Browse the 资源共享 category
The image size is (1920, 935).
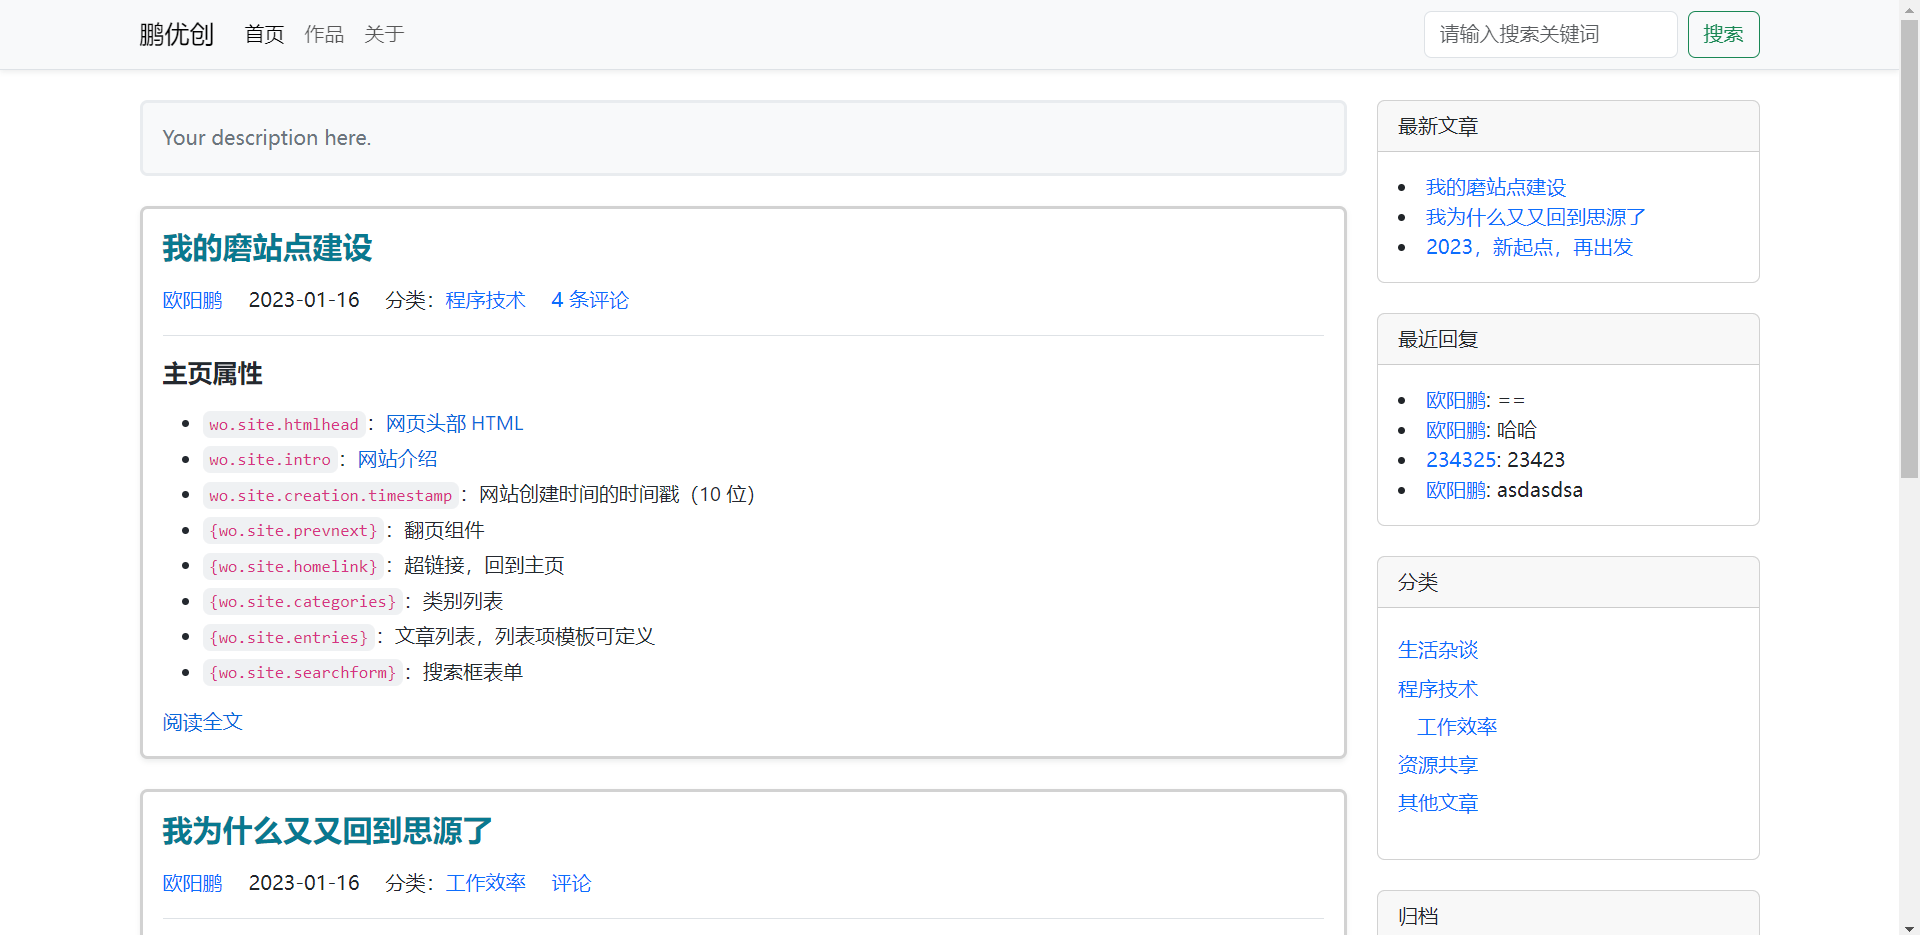click(x=1437, y=765)
